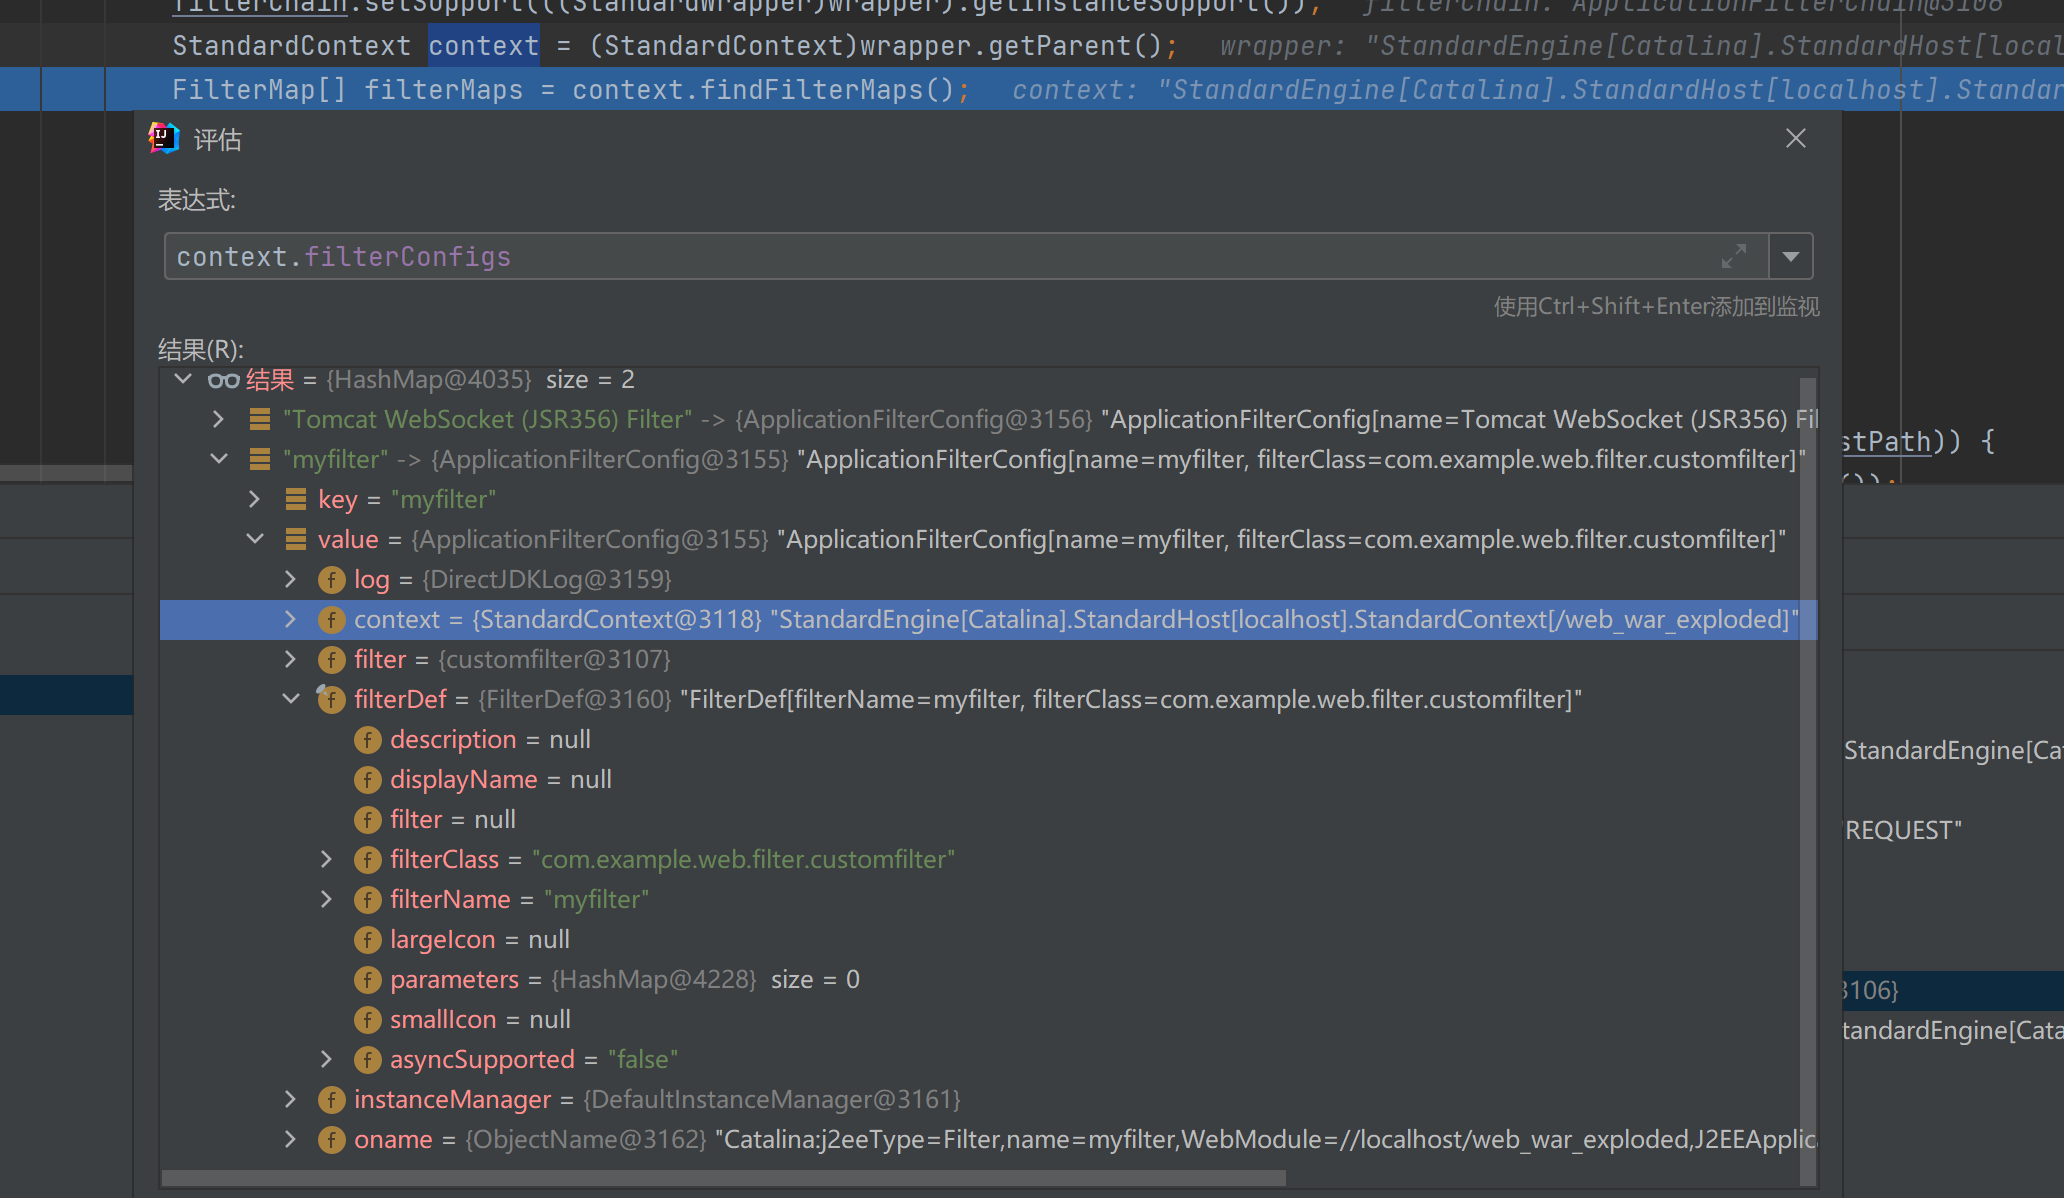Click the field icon next to parameters
This screenshot has width=2064, height=1198.
point(367,980)
